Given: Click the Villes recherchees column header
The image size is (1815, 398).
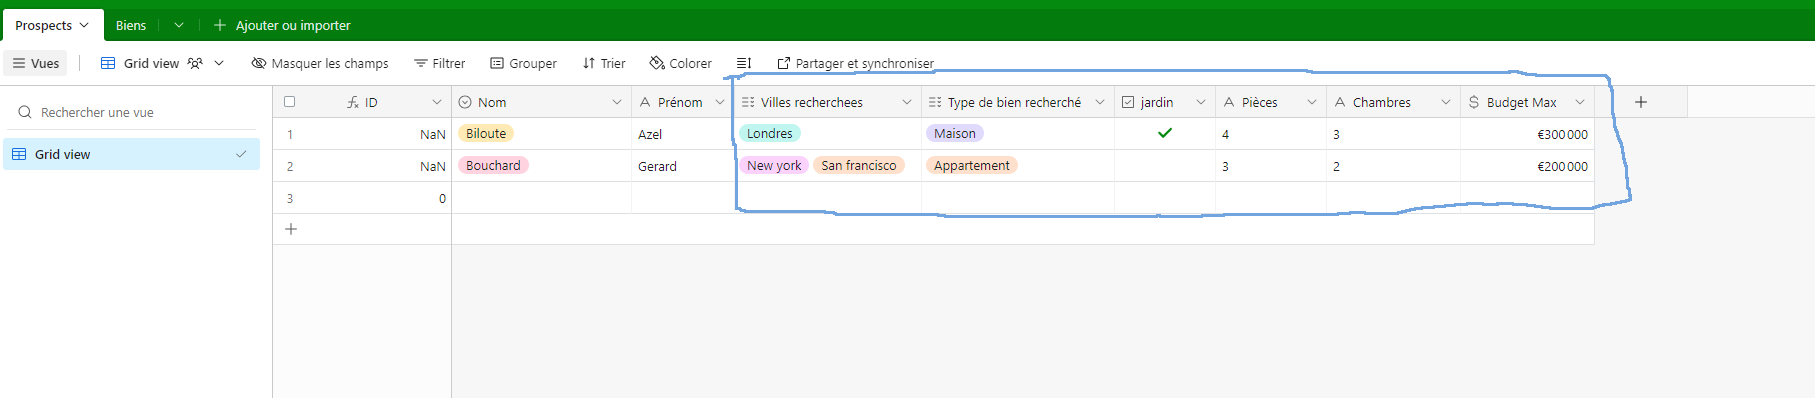Looking at the screenshot, I should (x=827, y=102).
